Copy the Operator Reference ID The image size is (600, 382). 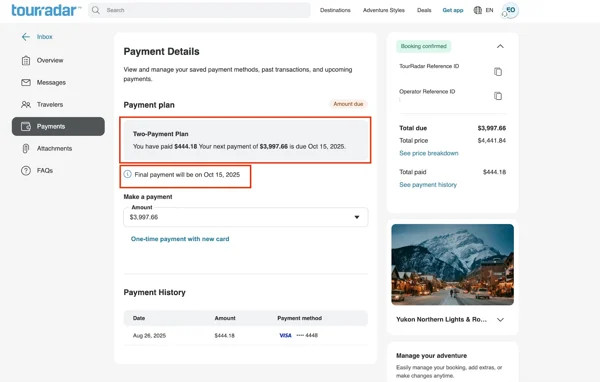(x=498, y=96)
